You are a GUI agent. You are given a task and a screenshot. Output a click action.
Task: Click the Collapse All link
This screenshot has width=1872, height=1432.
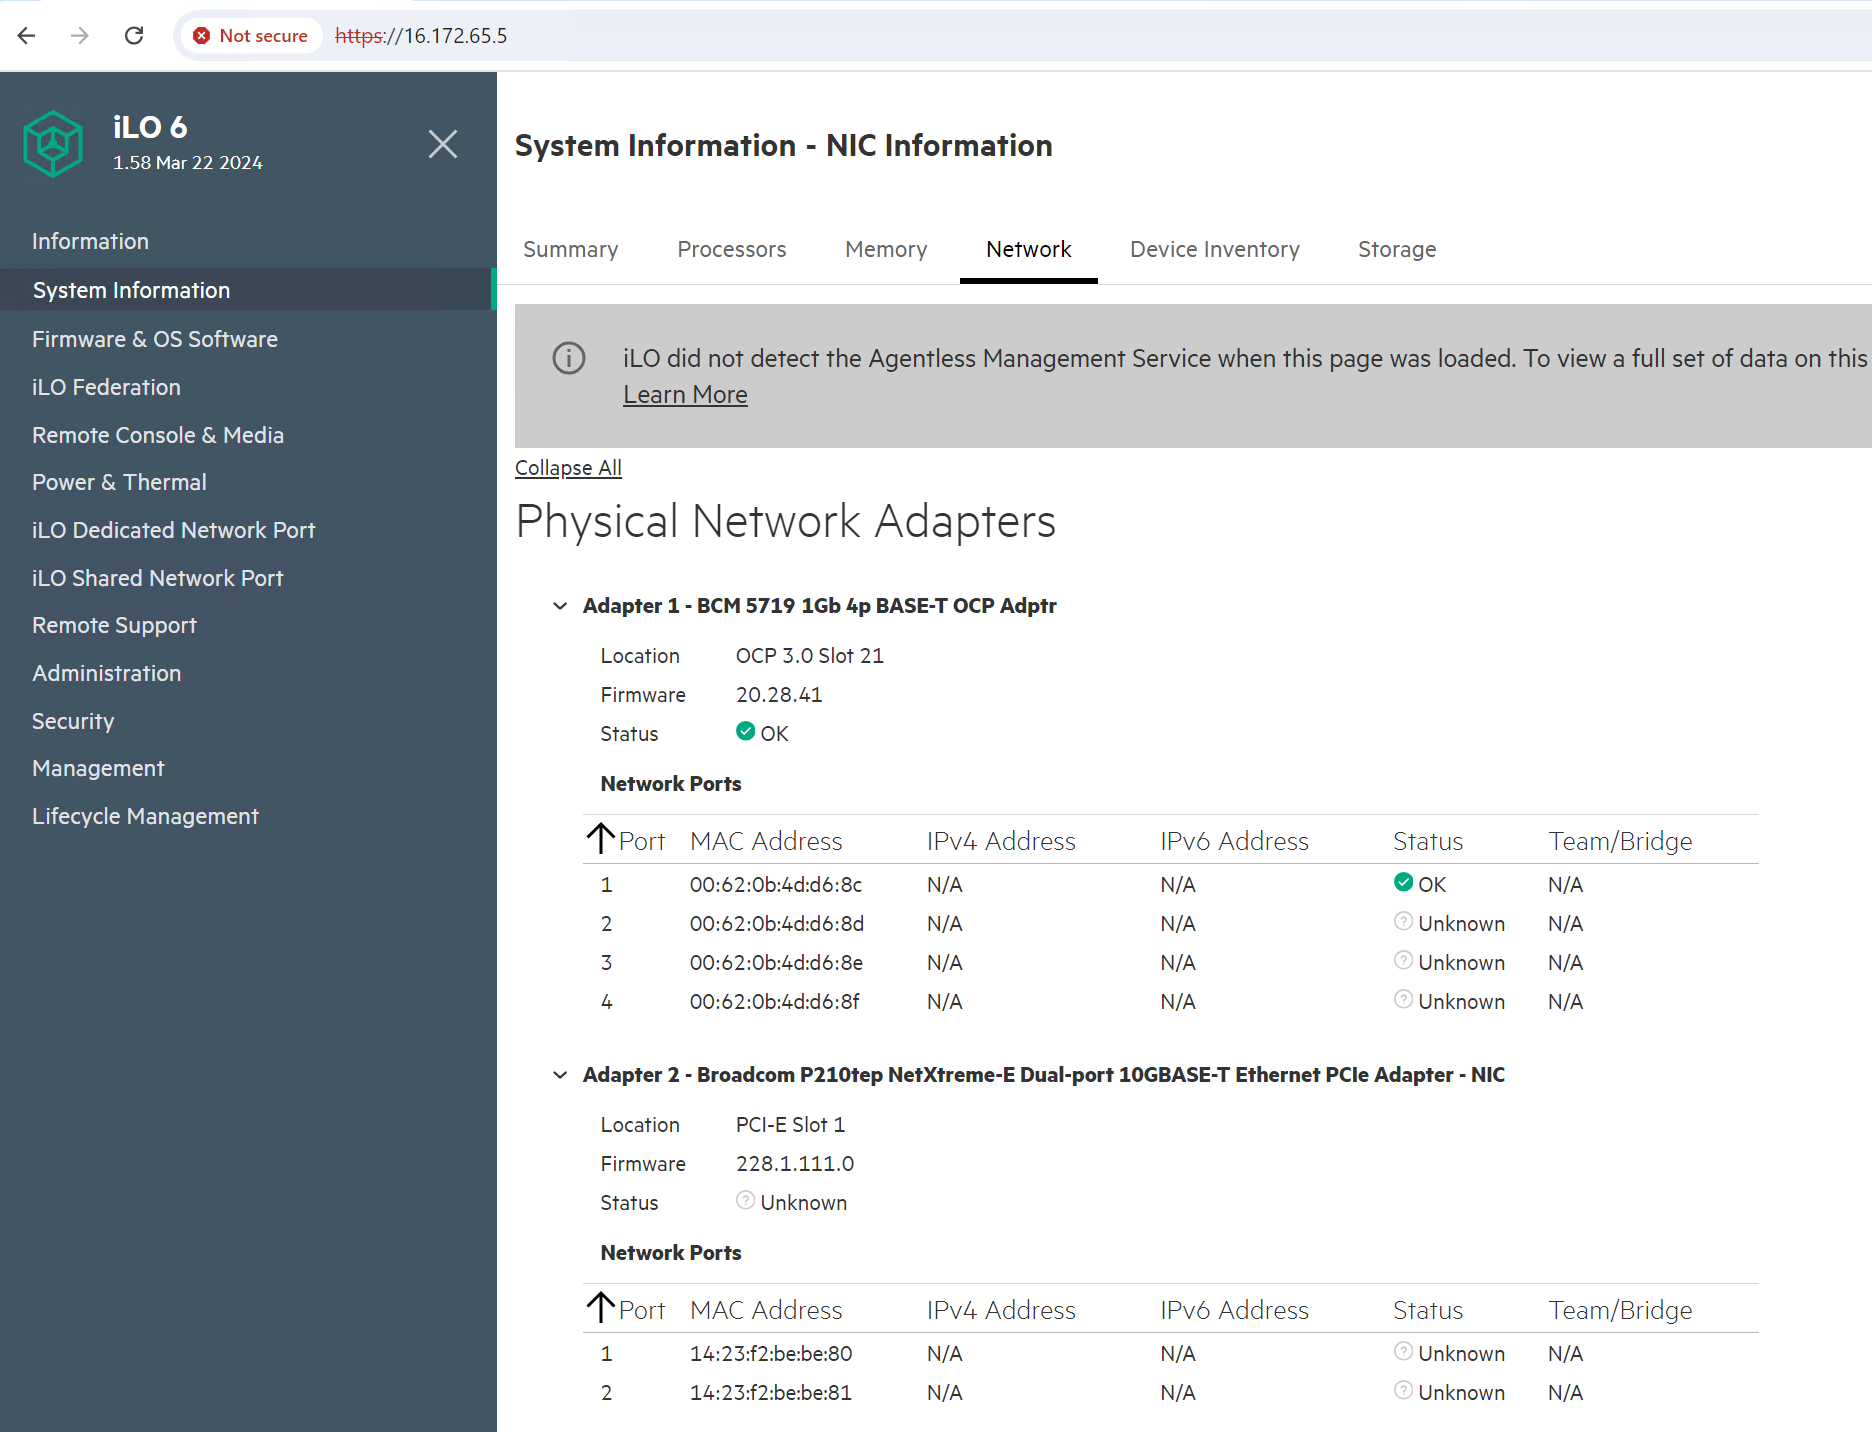[568, 468]
